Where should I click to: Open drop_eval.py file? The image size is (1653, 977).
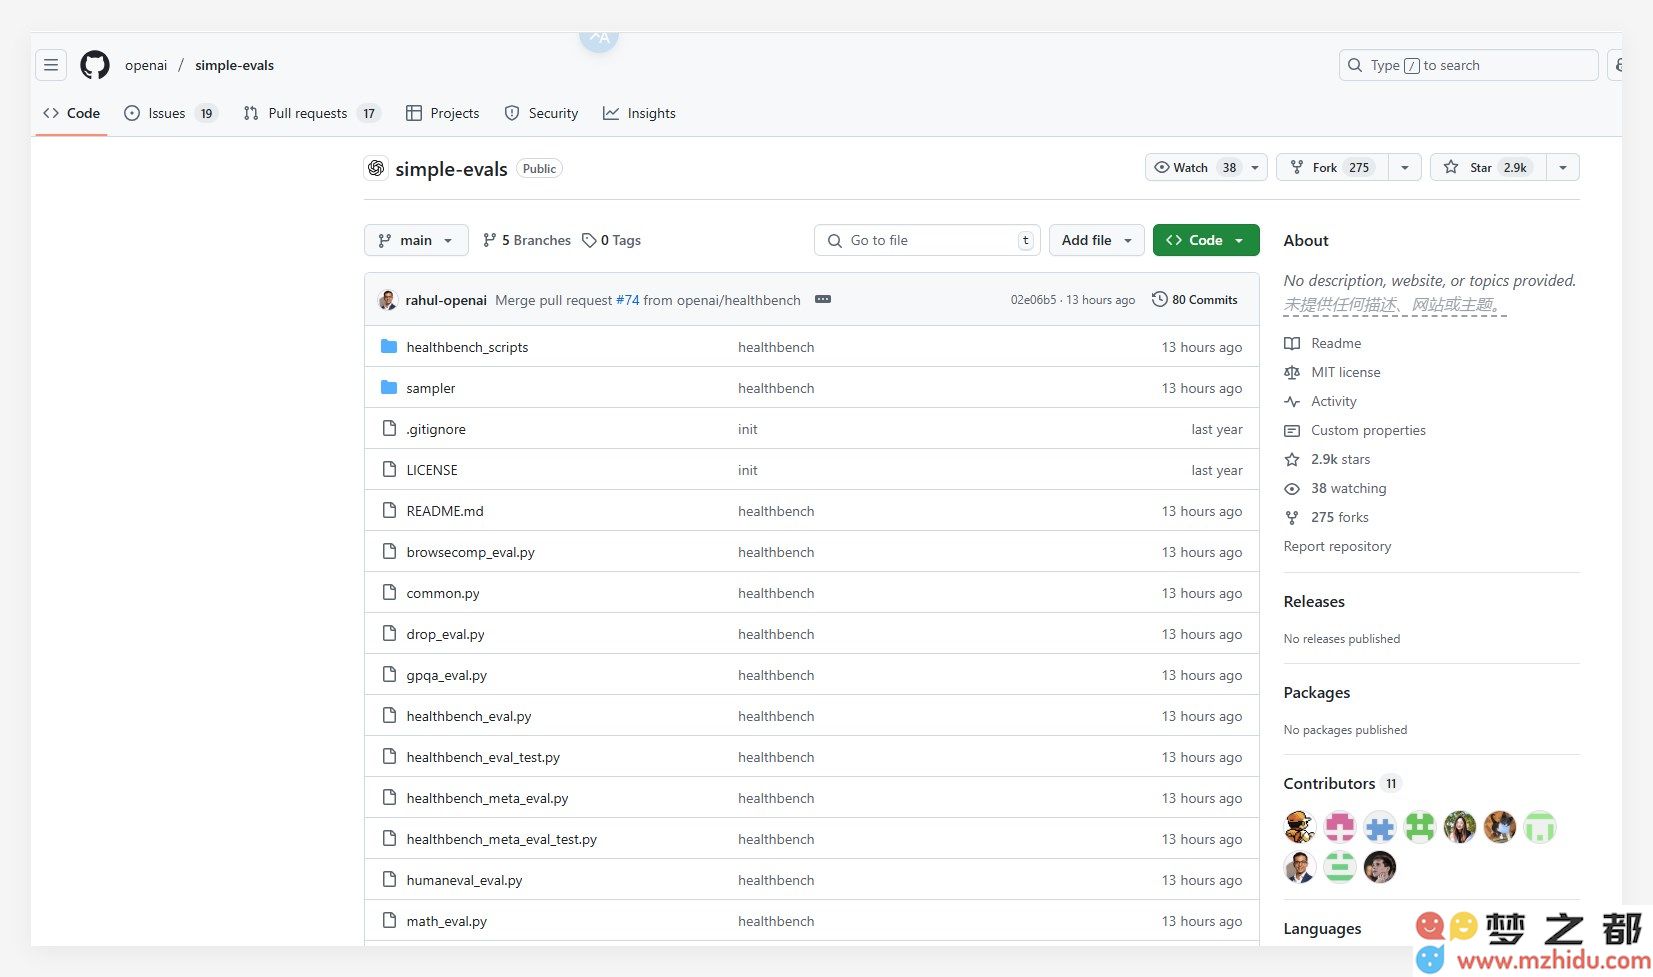click(x=446, y=634)
